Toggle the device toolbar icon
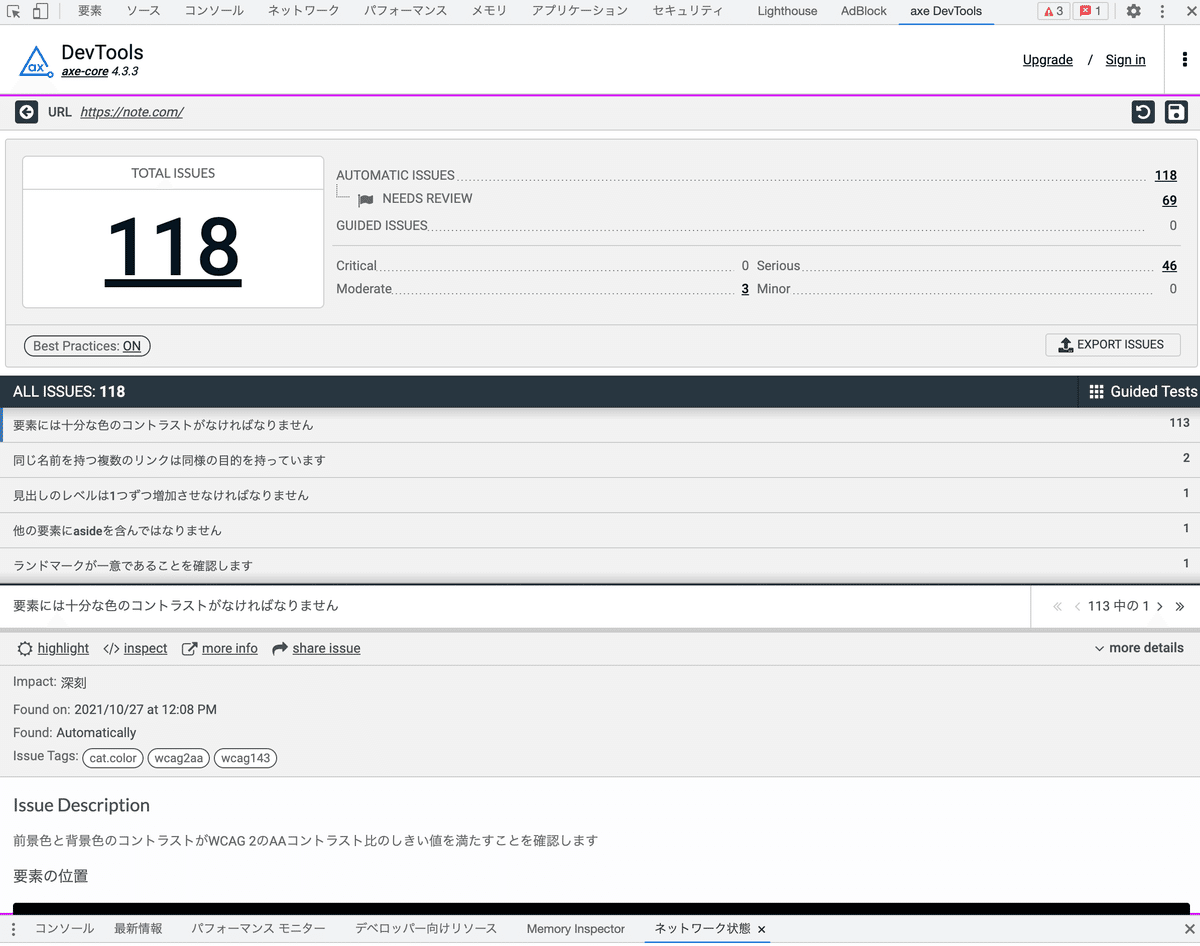1200x946 pixels. click(38, 11)
